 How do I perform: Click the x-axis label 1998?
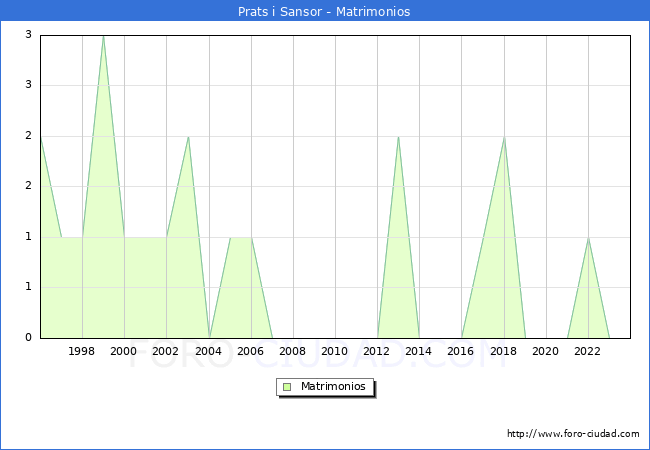(x=81, y=351)
